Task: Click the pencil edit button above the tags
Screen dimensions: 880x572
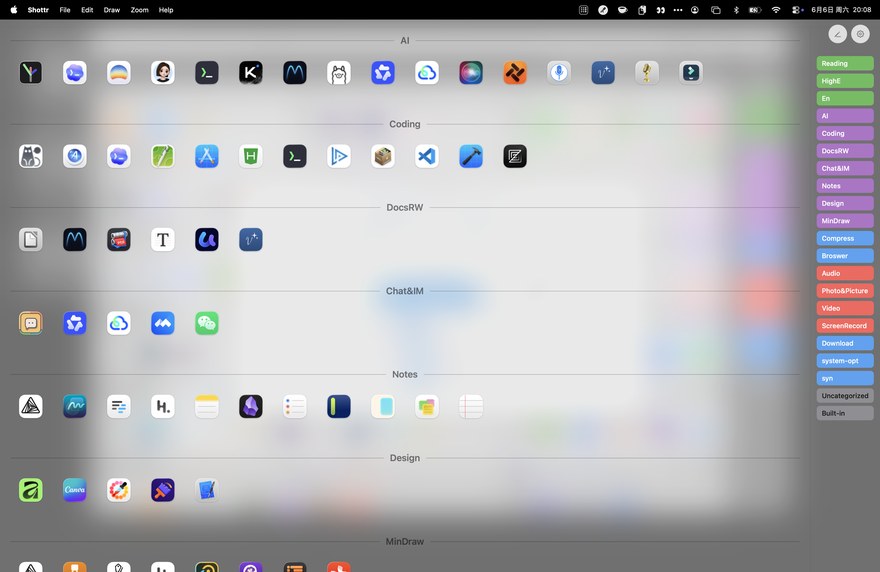Action: coord(837,34)
